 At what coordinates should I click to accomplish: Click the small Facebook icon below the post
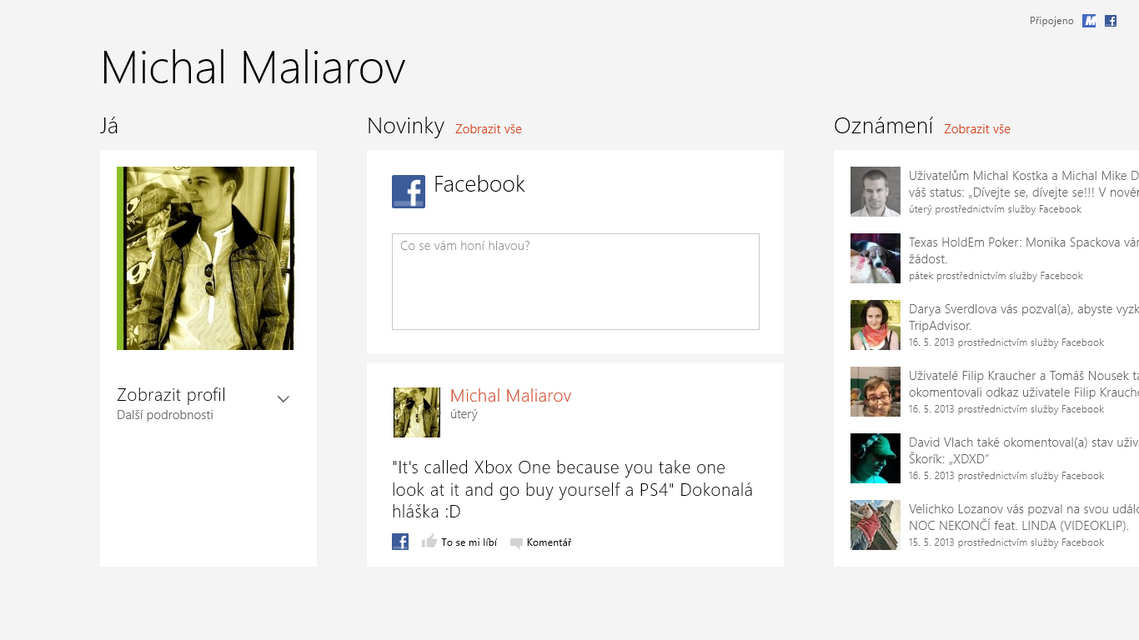coord(400,542)
